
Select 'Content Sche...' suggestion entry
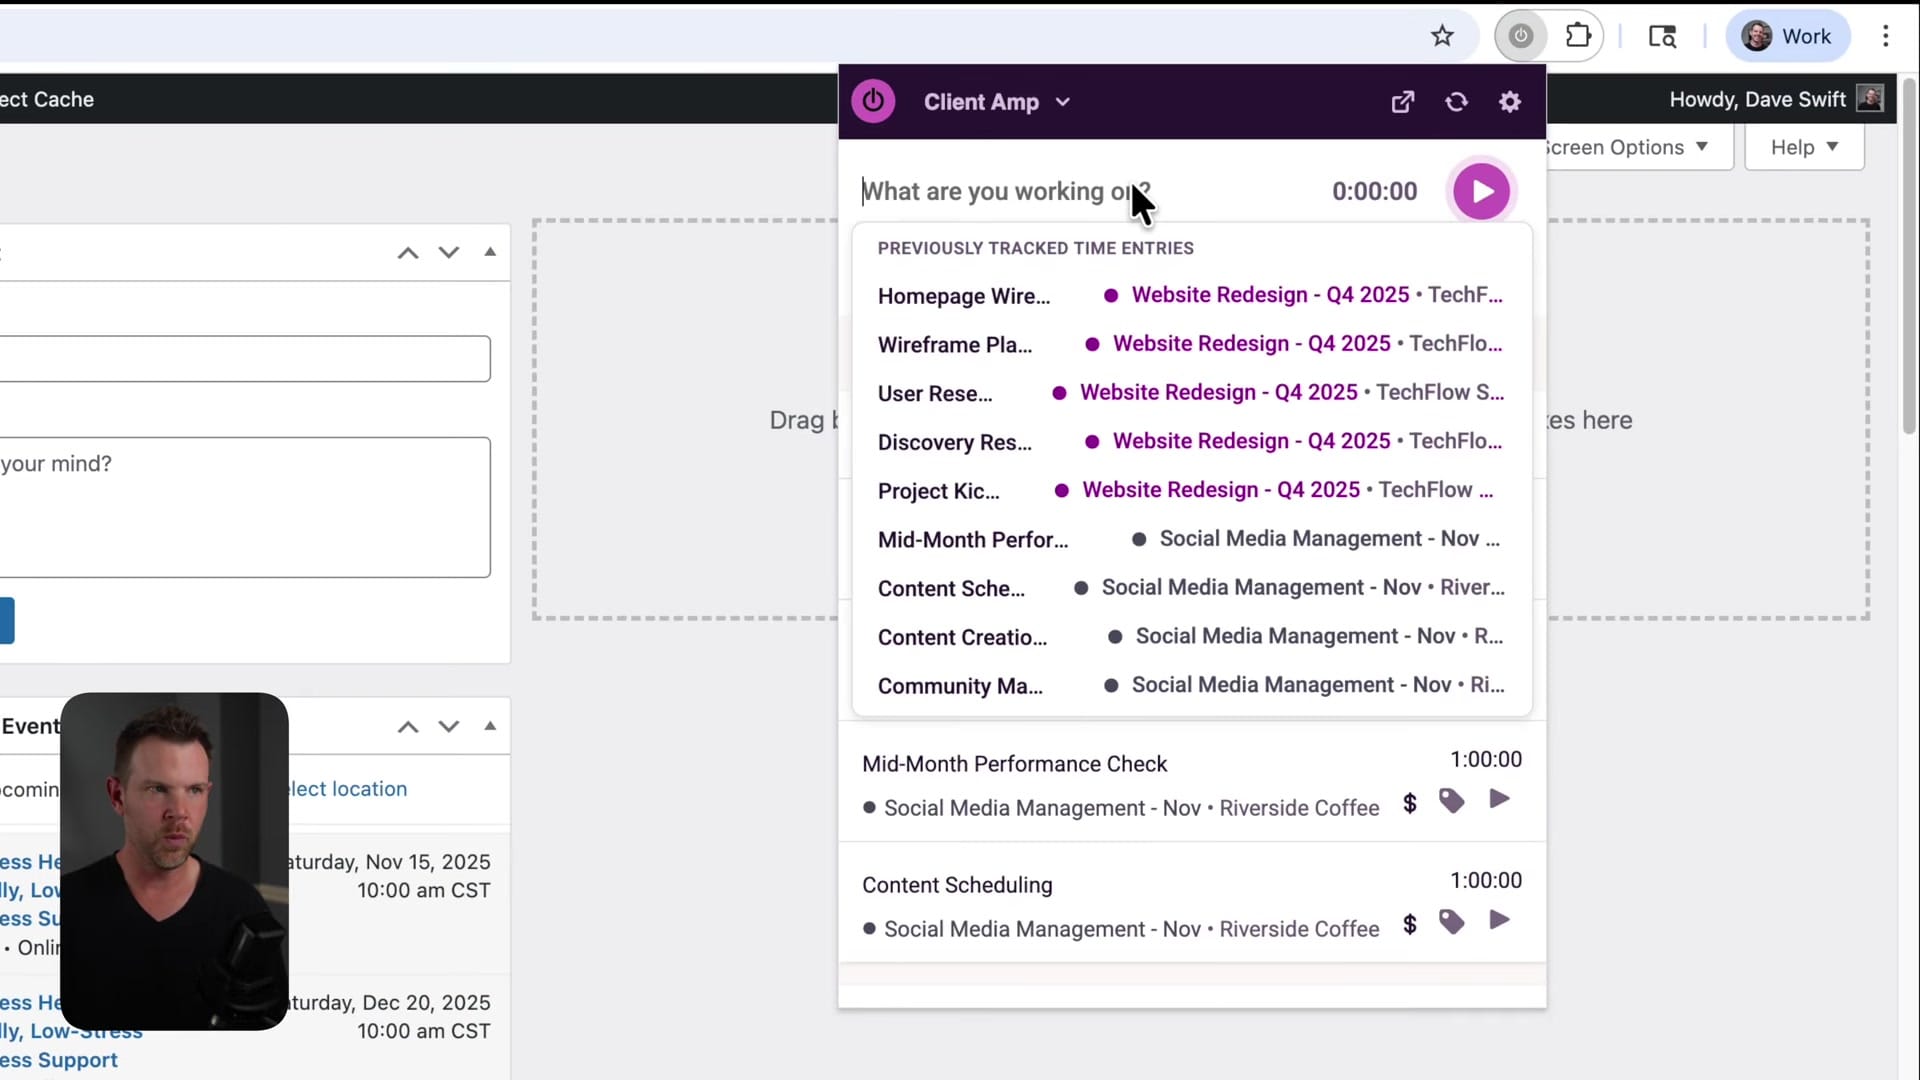(1191, 588)
